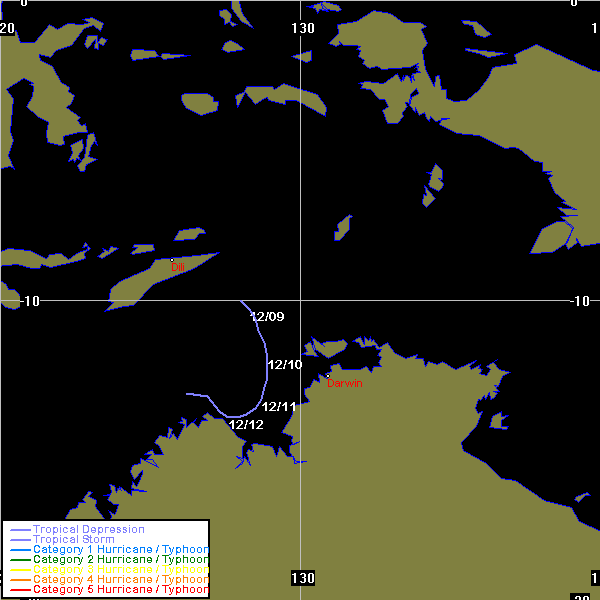The width and height of the screenshot is (600, 600).
Task: Click the Category 5 Hurricane legend entry
Action: pyautogui.click(x=120, y=590)
